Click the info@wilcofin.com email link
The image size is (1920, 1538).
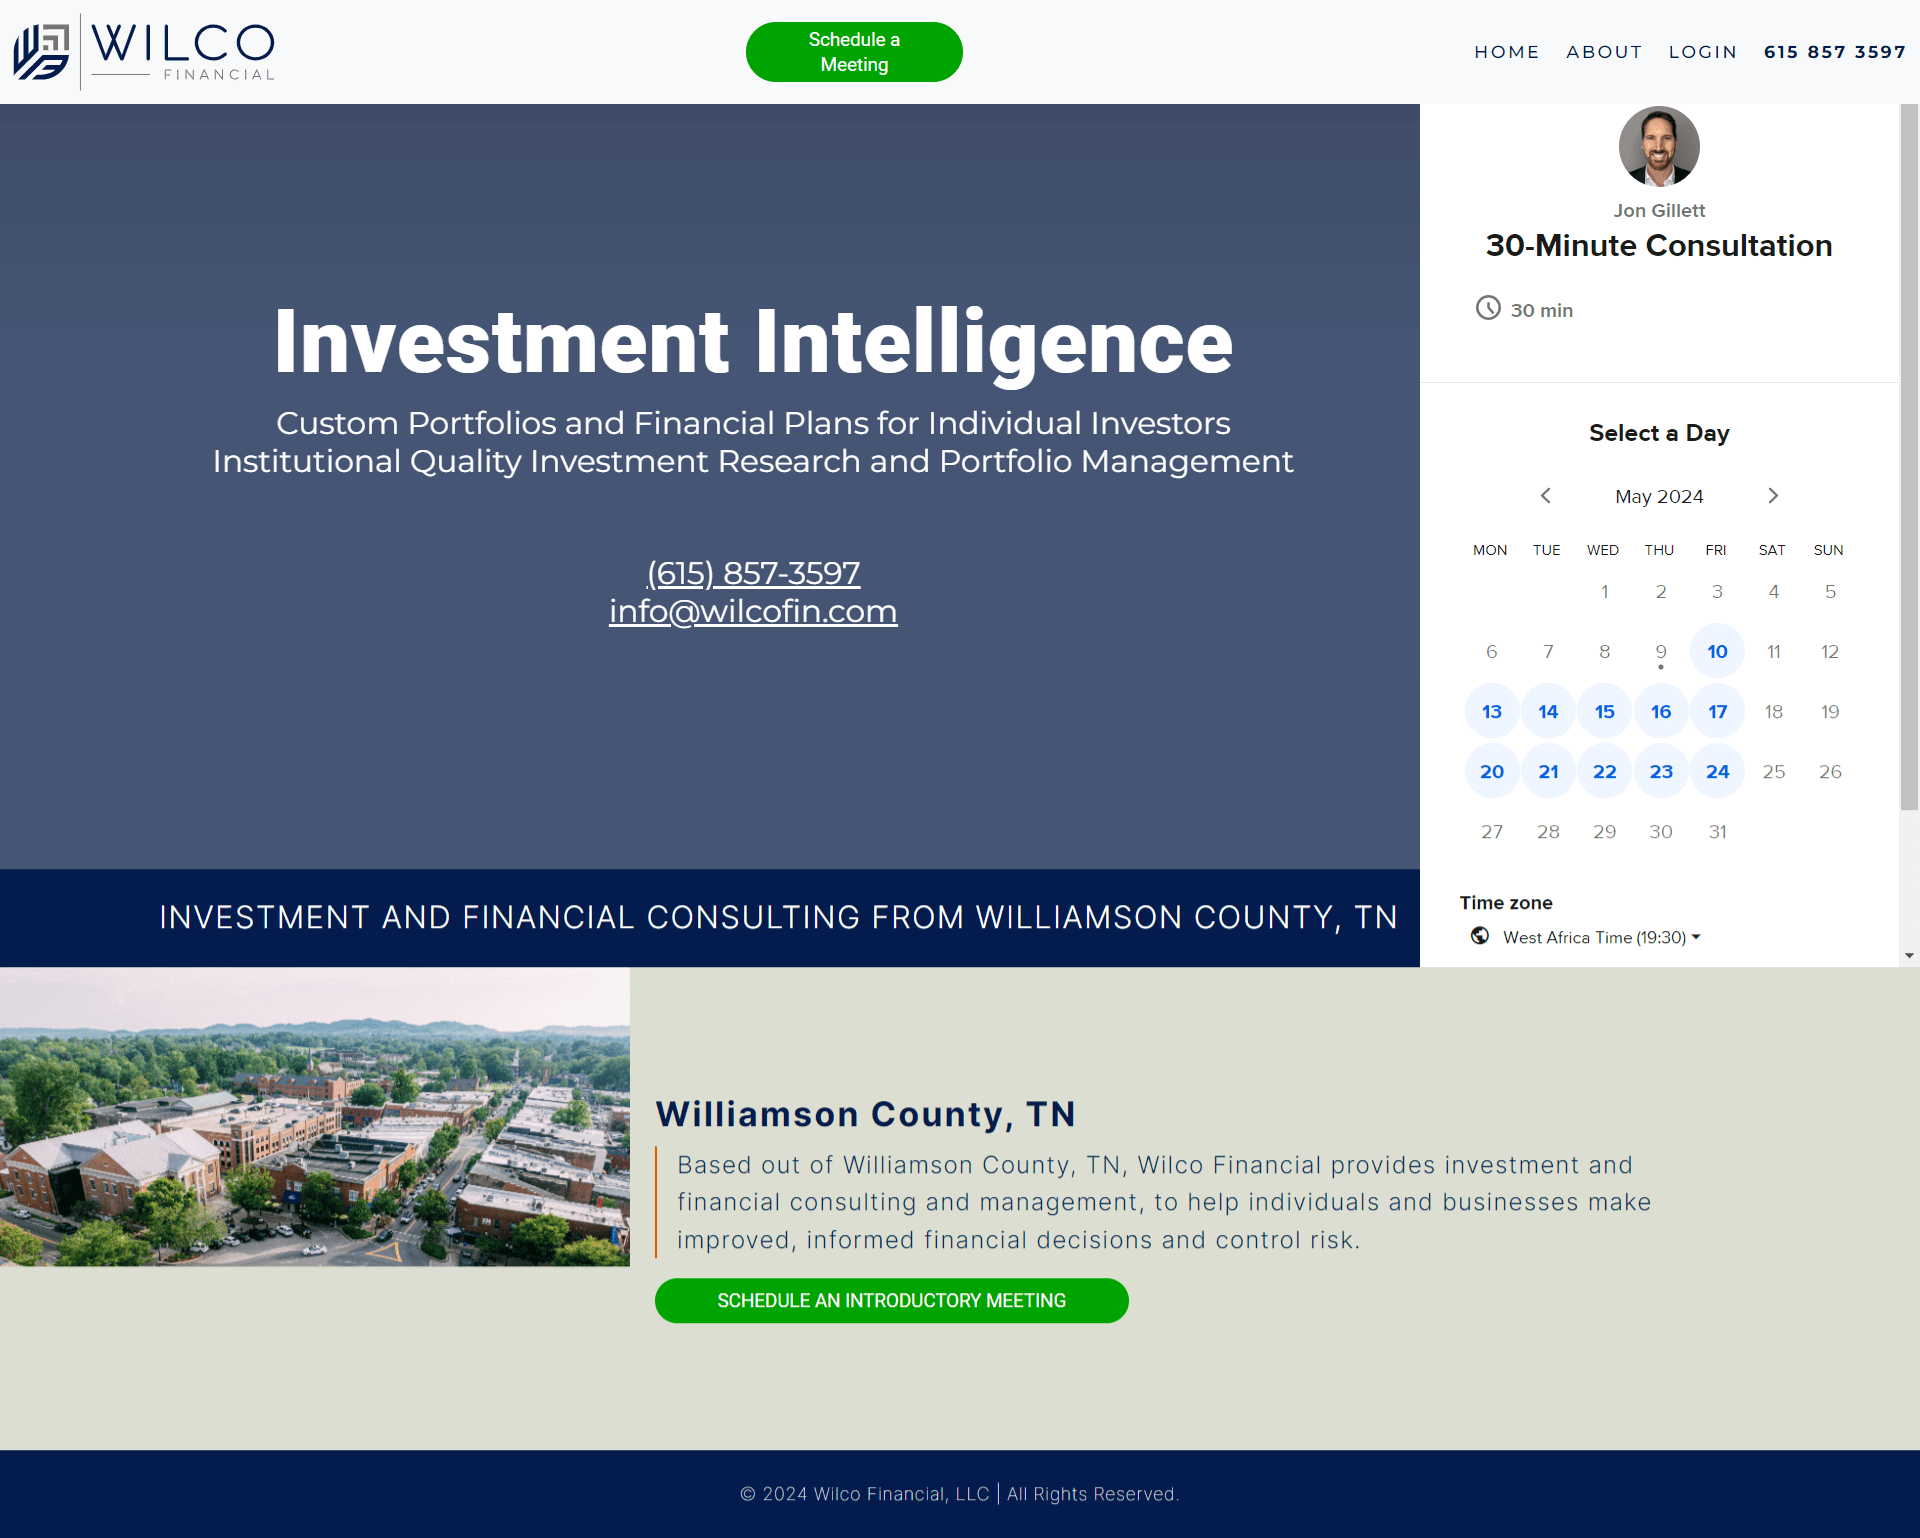tap(753, 611)
